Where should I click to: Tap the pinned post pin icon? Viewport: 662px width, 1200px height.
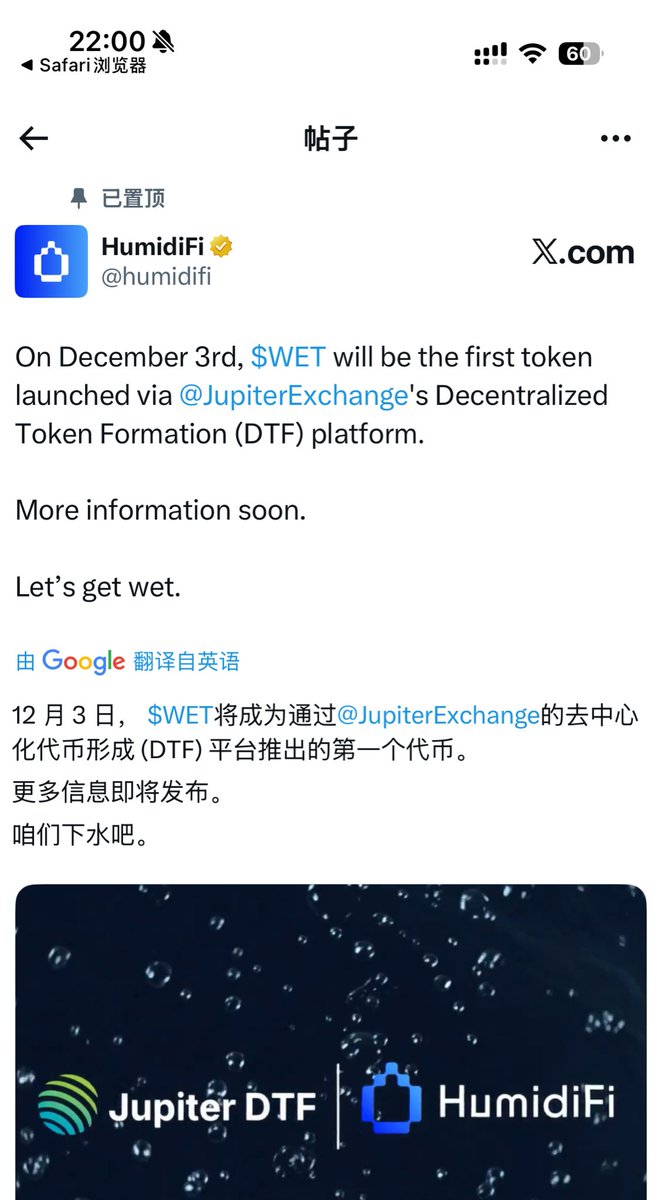click(79, 198)
